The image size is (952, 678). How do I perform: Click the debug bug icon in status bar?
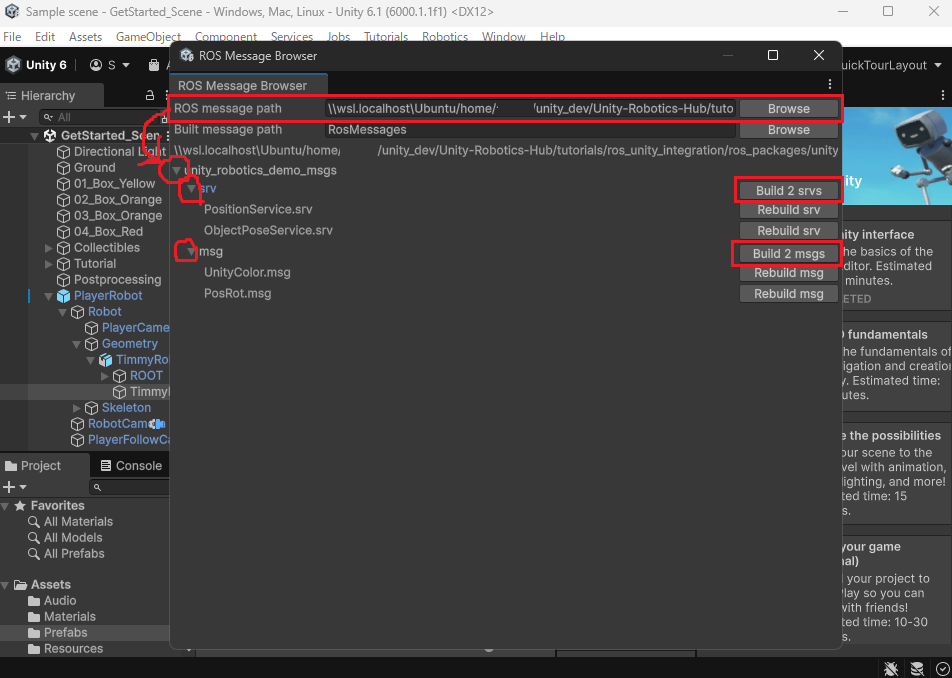891,668
